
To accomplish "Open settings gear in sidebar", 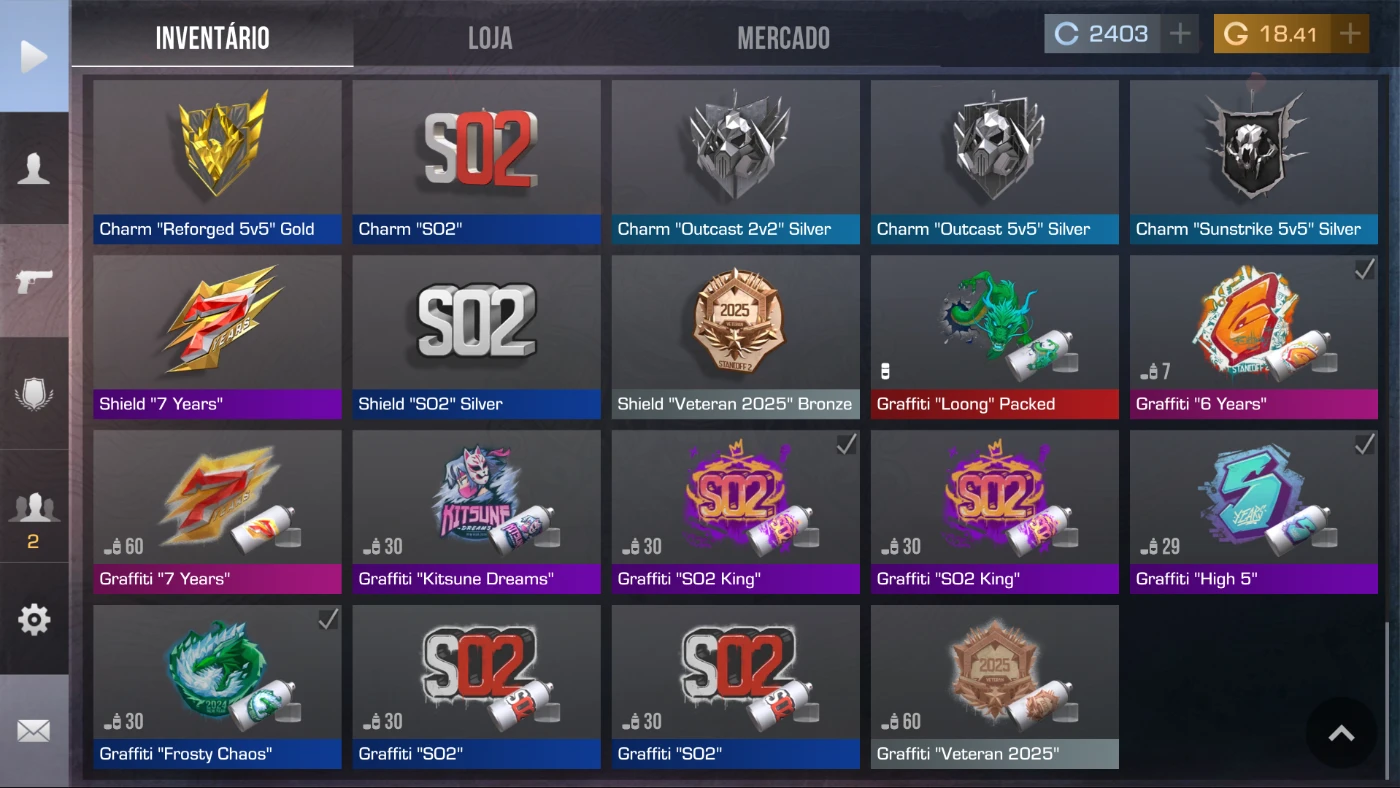I will click(34, 620).
